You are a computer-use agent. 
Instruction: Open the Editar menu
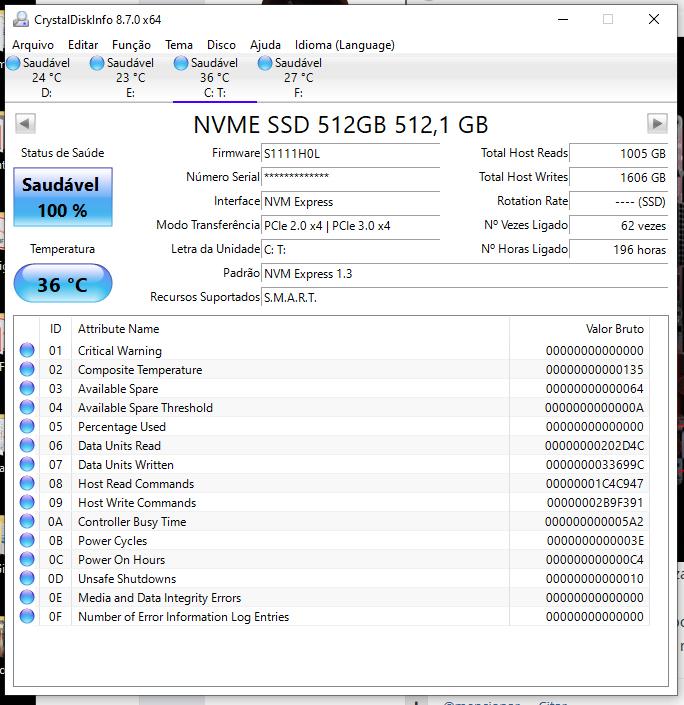coord(83,45)
